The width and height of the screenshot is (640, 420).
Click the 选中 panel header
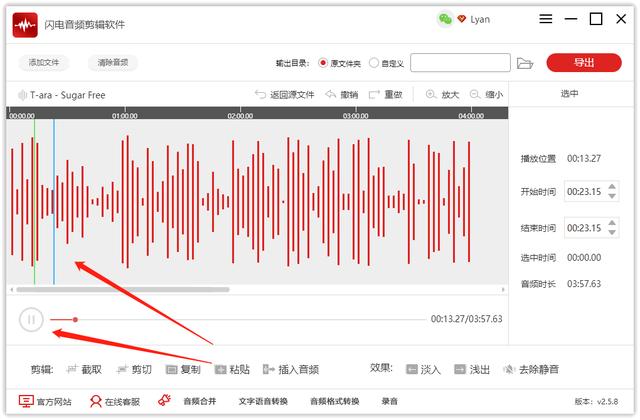click(569, 94)
